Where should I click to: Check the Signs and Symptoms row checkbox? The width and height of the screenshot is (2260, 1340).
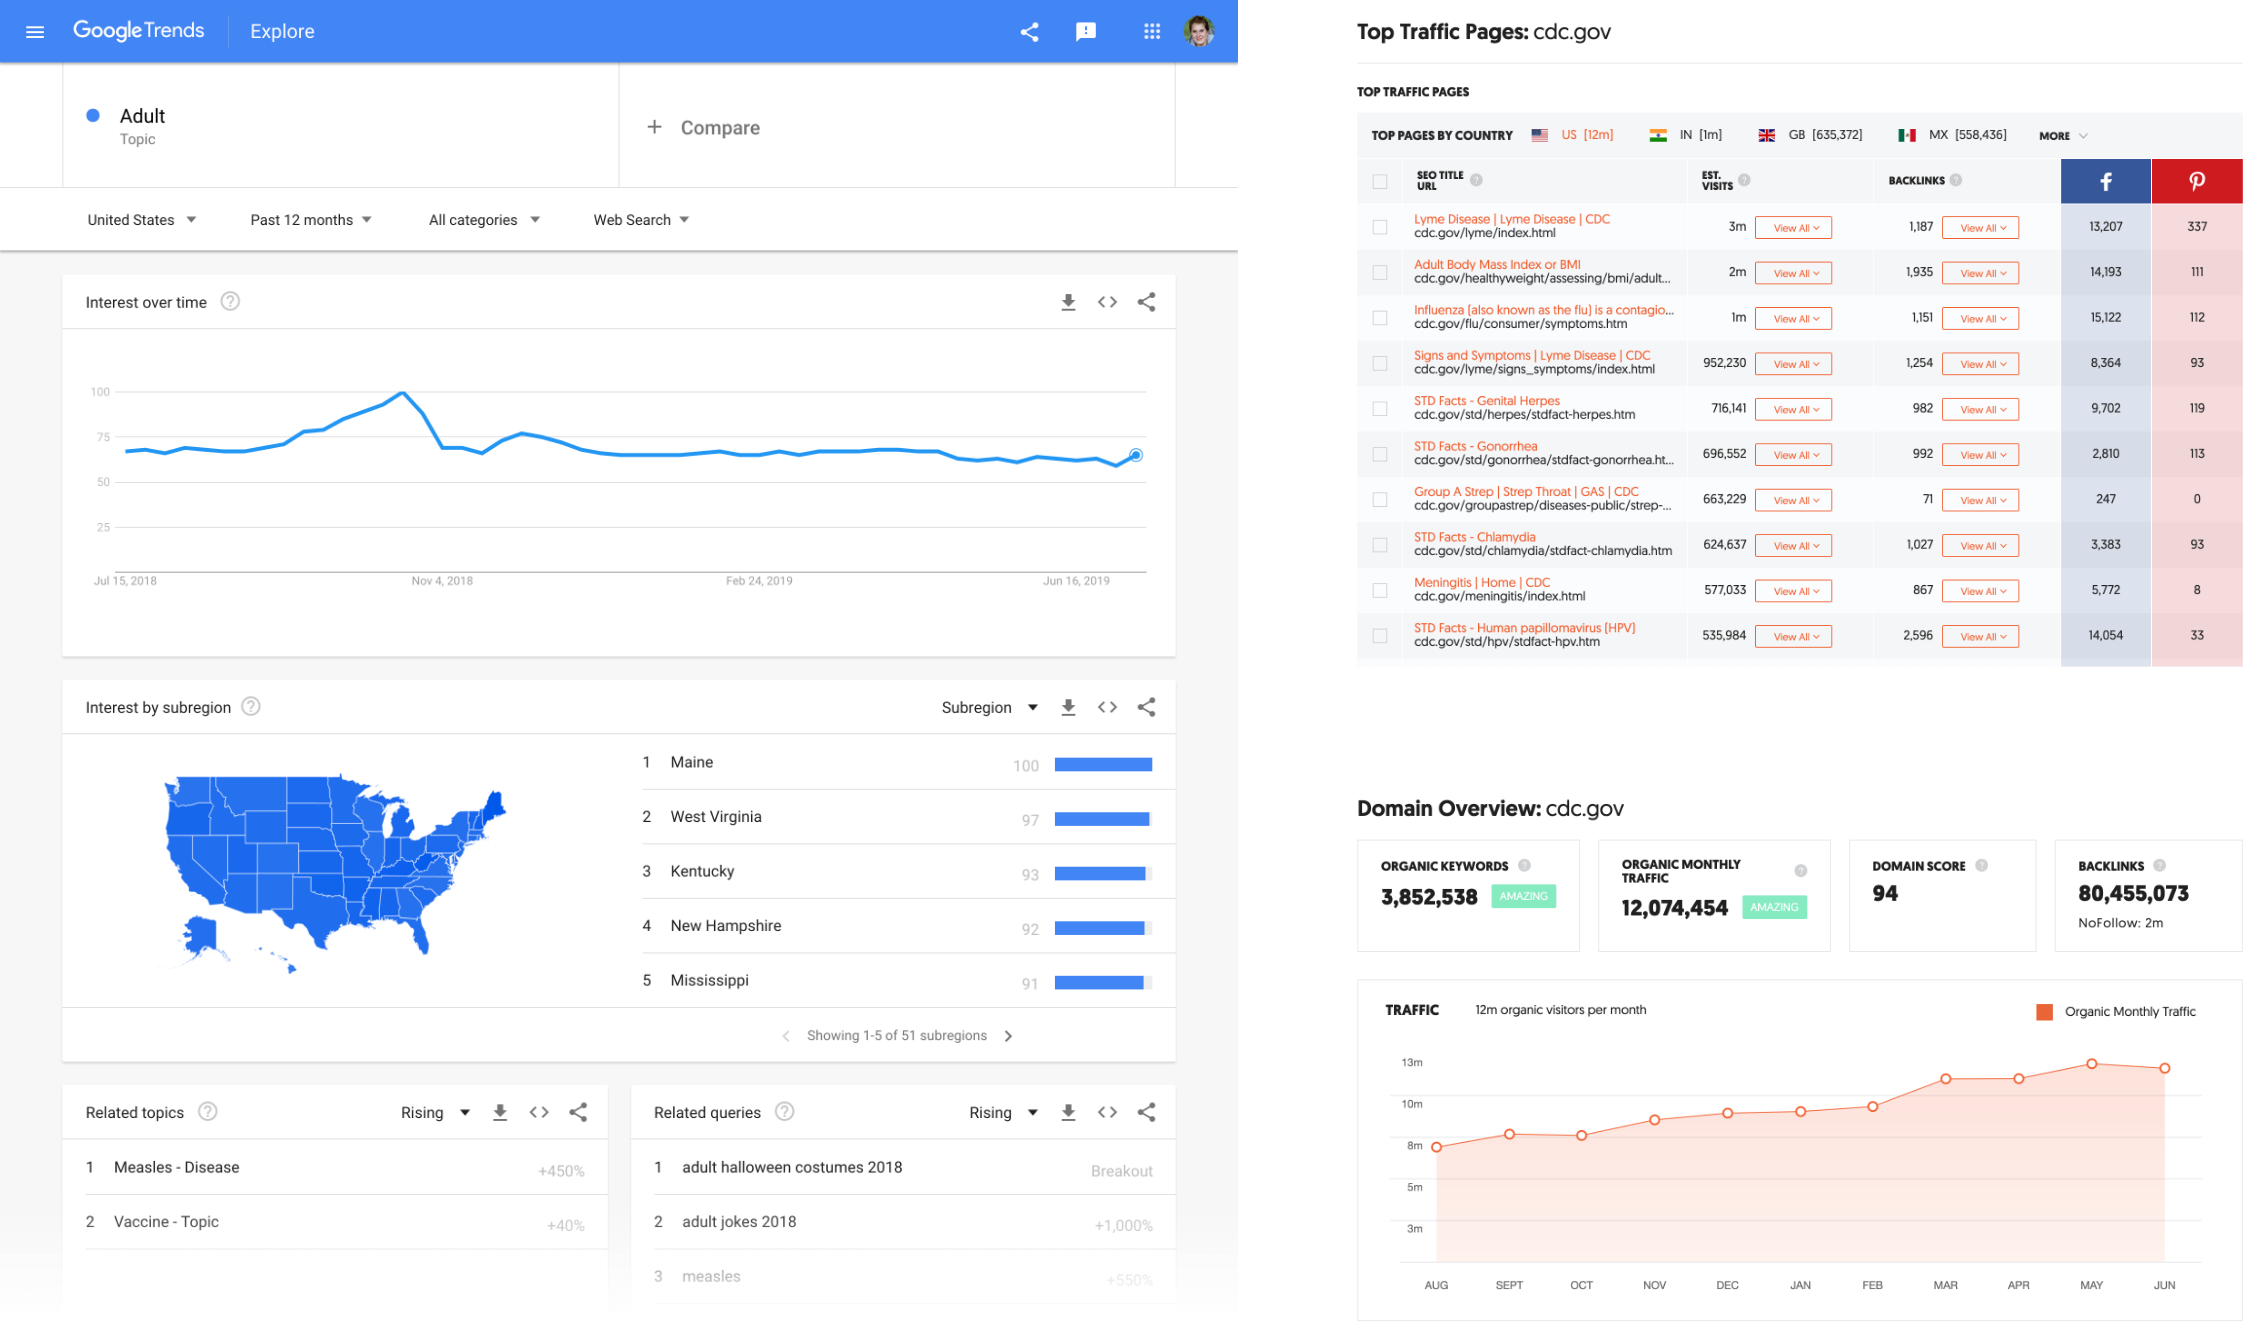[1380, 363]
